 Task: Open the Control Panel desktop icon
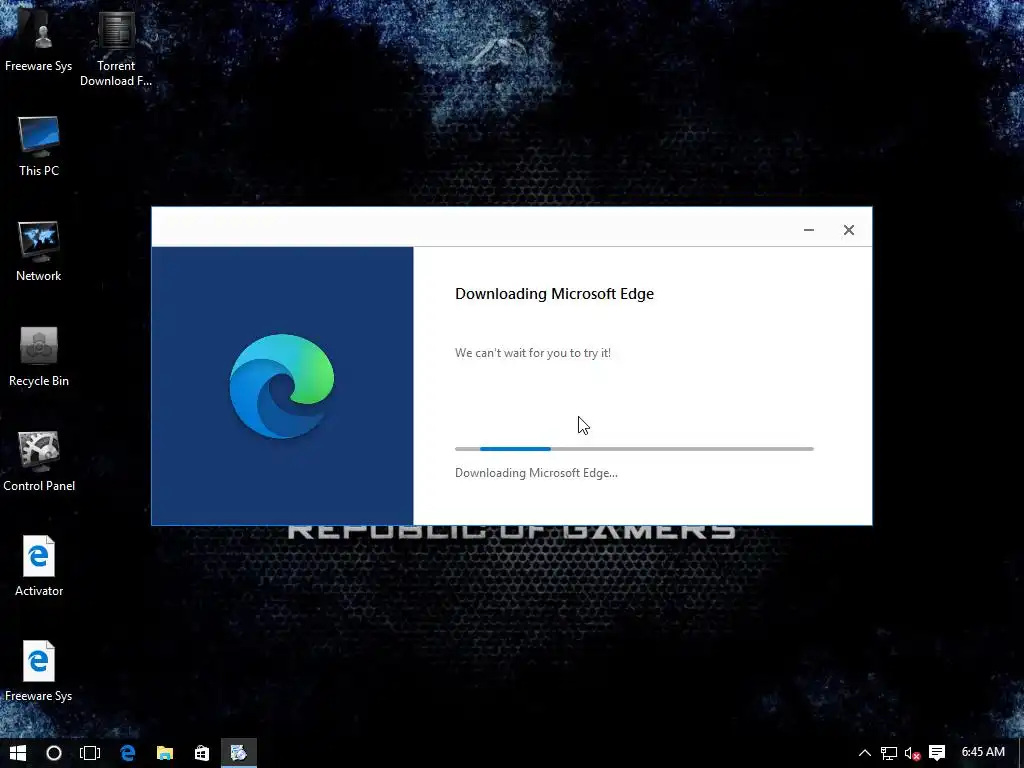click(x=39, y=461)
